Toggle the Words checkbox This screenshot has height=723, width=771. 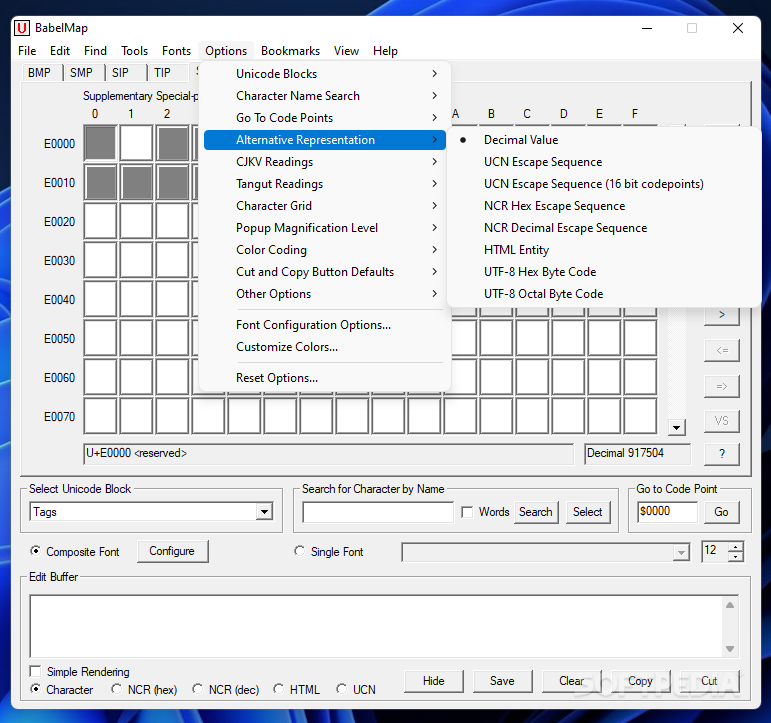point(467,512)
